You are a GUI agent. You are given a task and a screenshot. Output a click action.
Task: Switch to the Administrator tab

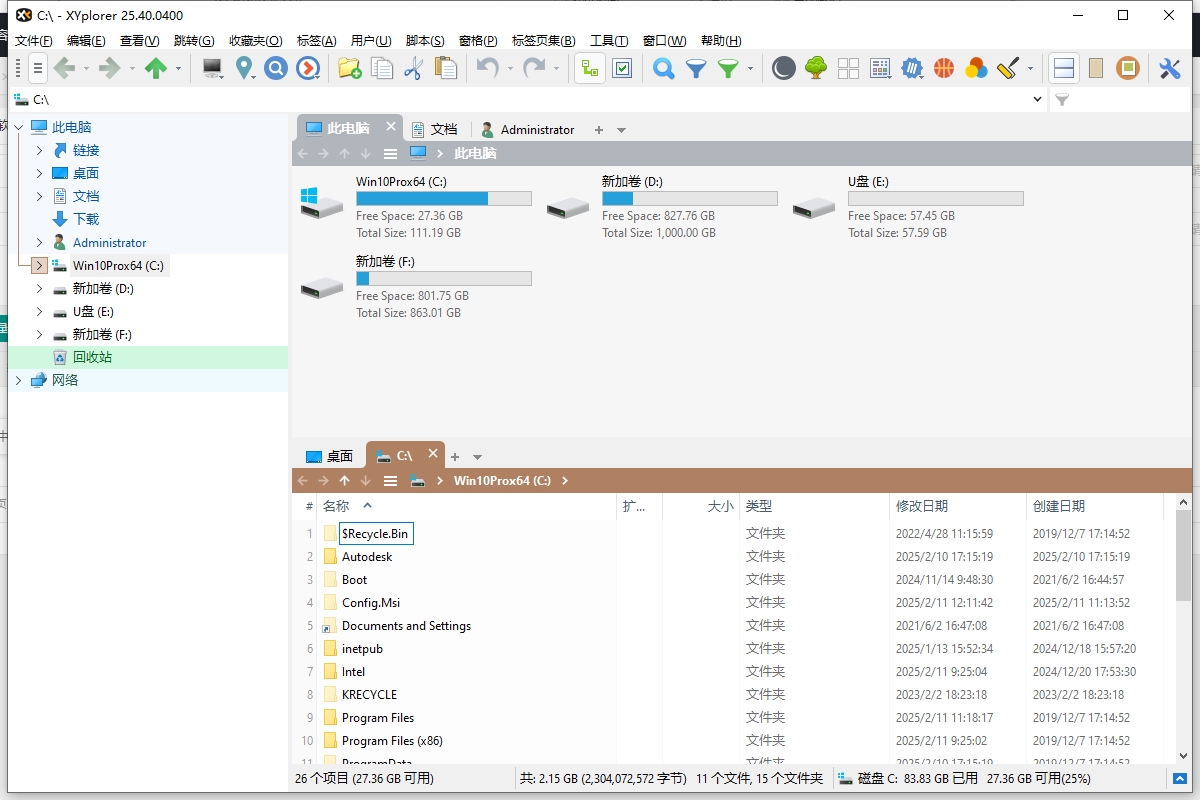point(527,130)
